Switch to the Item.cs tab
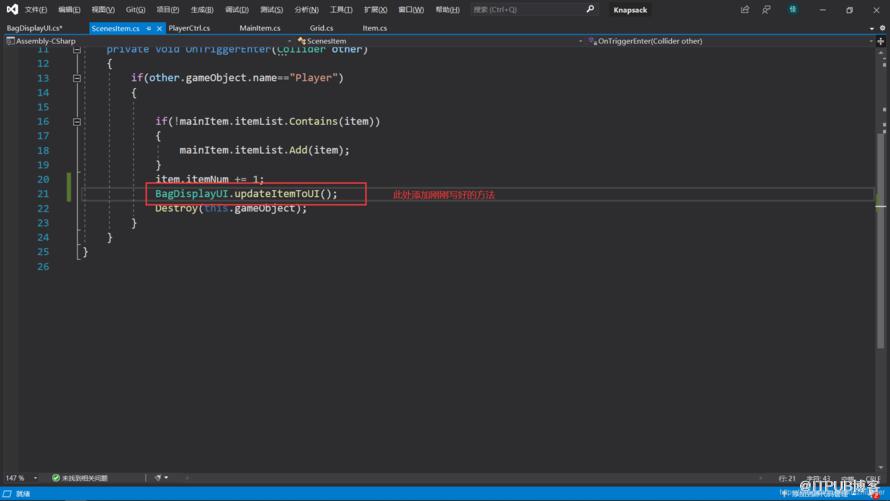The height and width of the screenshot is (501, 890). pos(375,28)
